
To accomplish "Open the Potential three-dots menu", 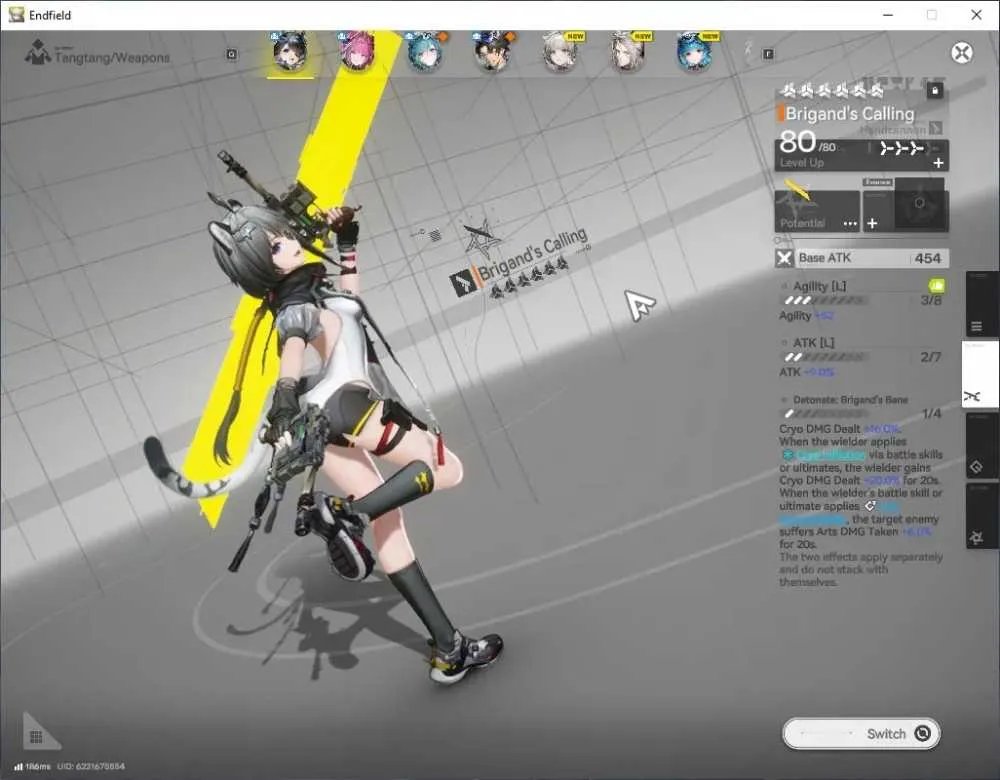I will (850, 224).
